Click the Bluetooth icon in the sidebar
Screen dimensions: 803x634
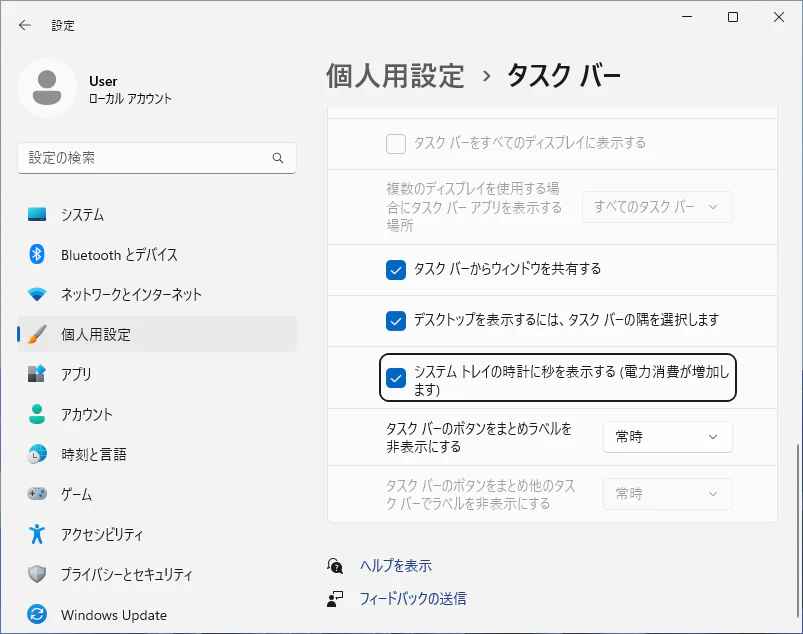[x=37, y=254]
